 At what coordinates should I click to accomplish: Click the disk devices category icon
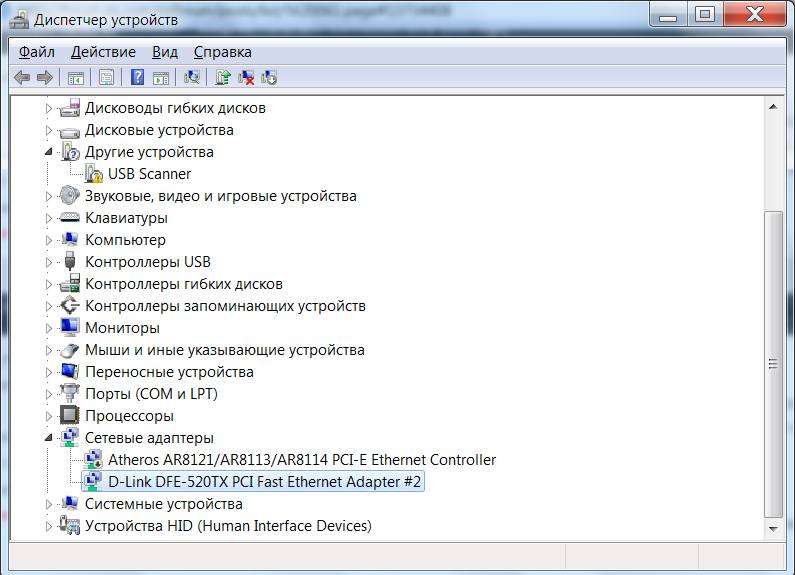(x=69, y=131)
